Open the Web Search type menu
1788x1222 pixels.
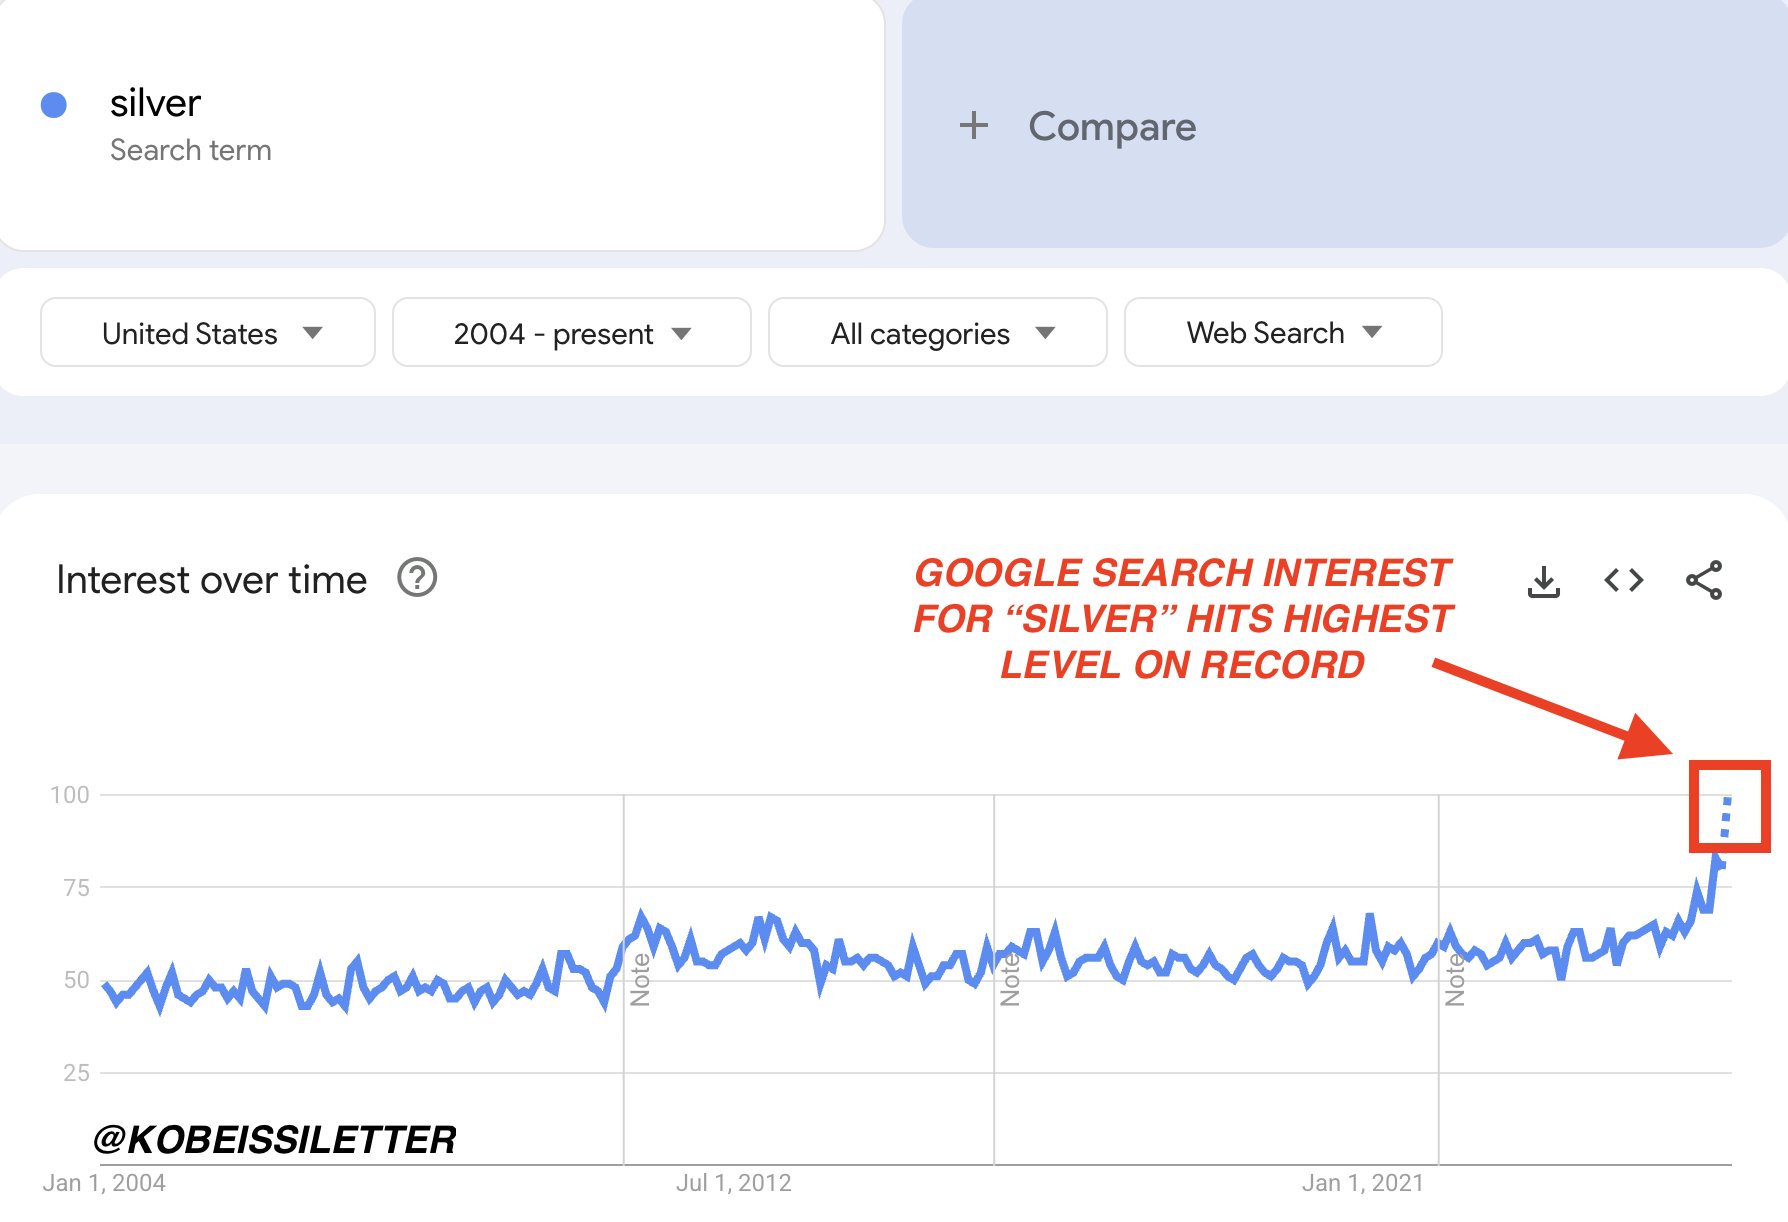[x=1283, y=333]
